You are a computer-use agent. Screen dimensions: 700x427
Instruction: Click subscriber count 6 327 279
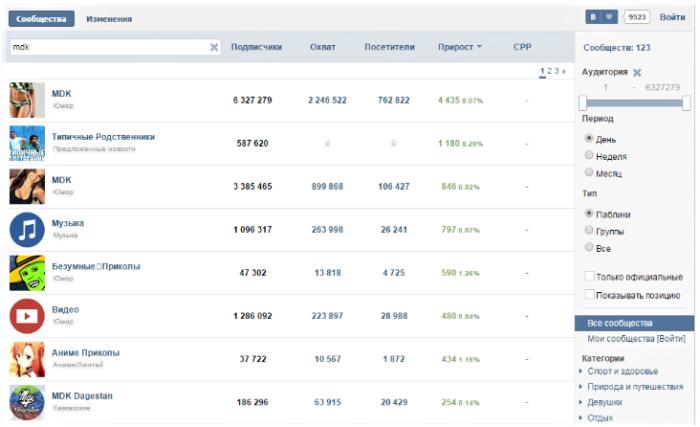(x=252, y=100)
